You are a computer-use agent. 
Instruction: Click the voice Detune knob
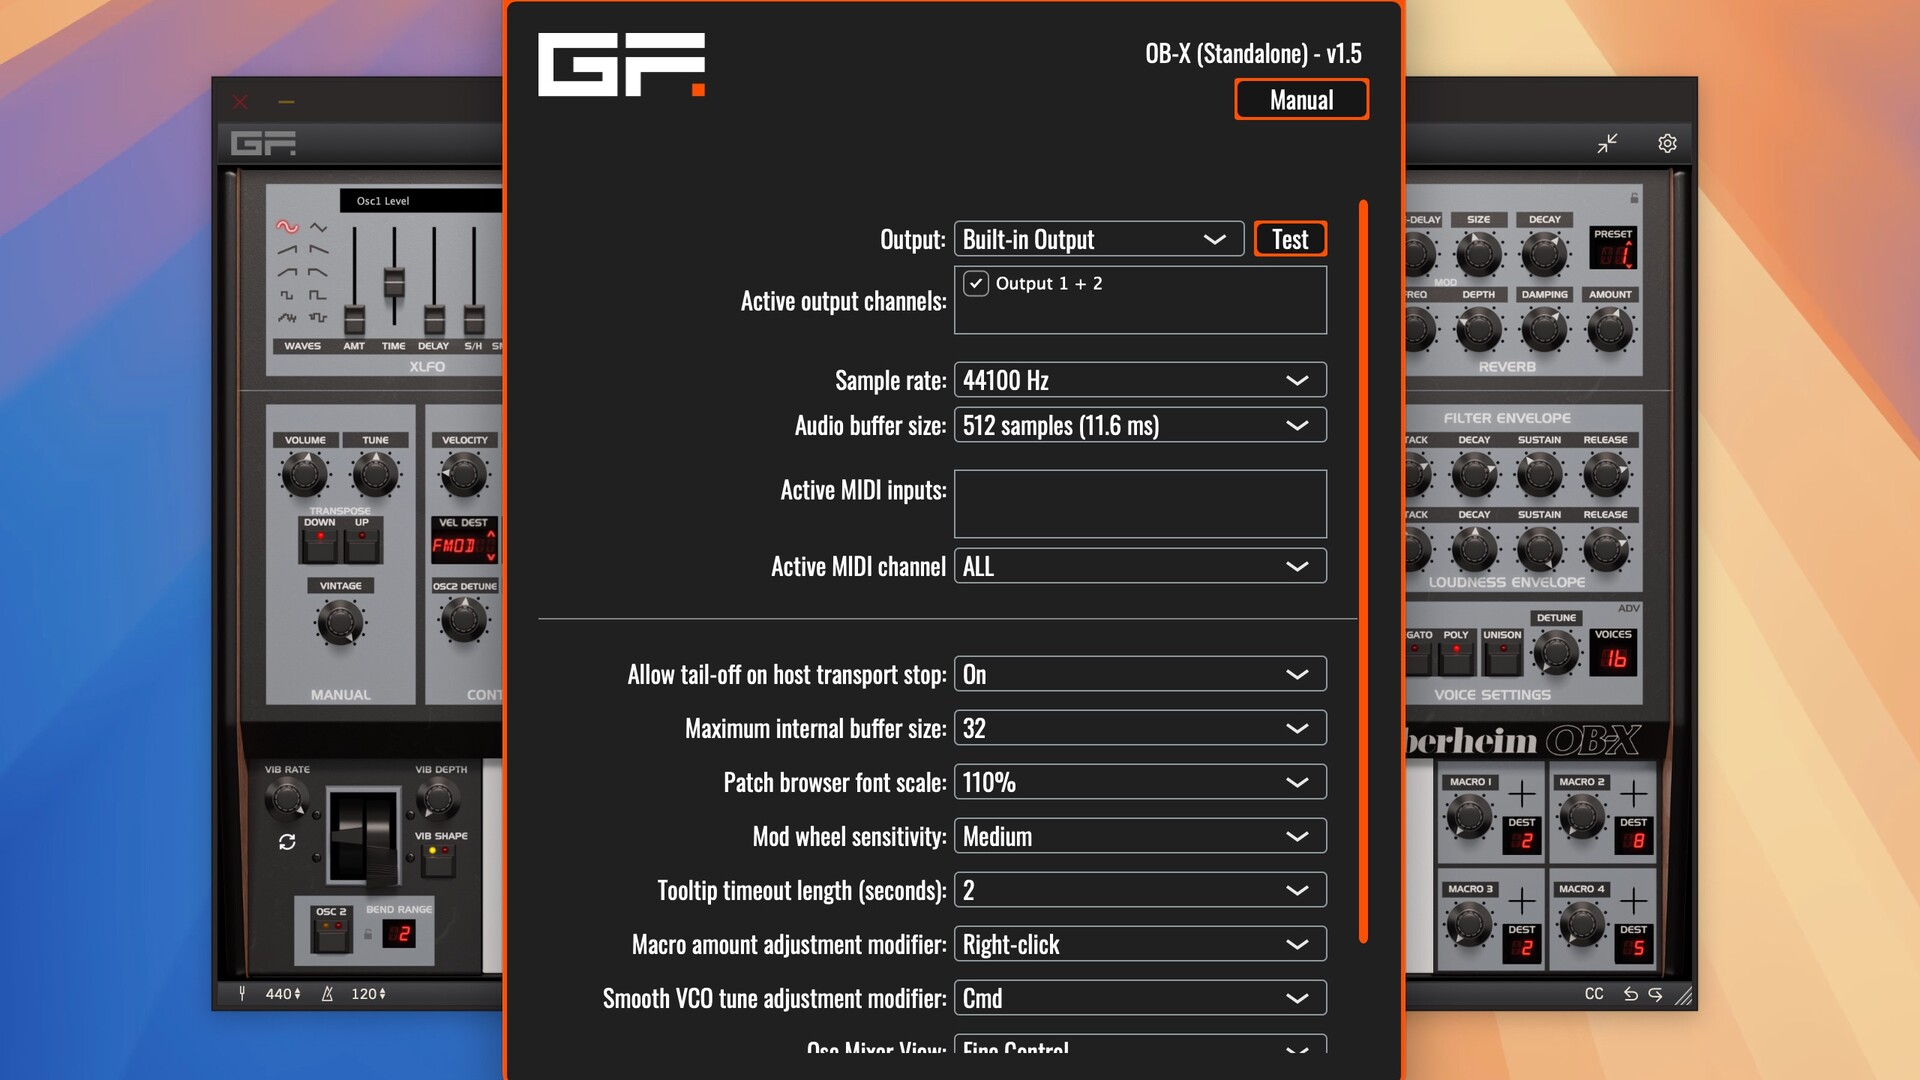click(x=1556, y=653)
